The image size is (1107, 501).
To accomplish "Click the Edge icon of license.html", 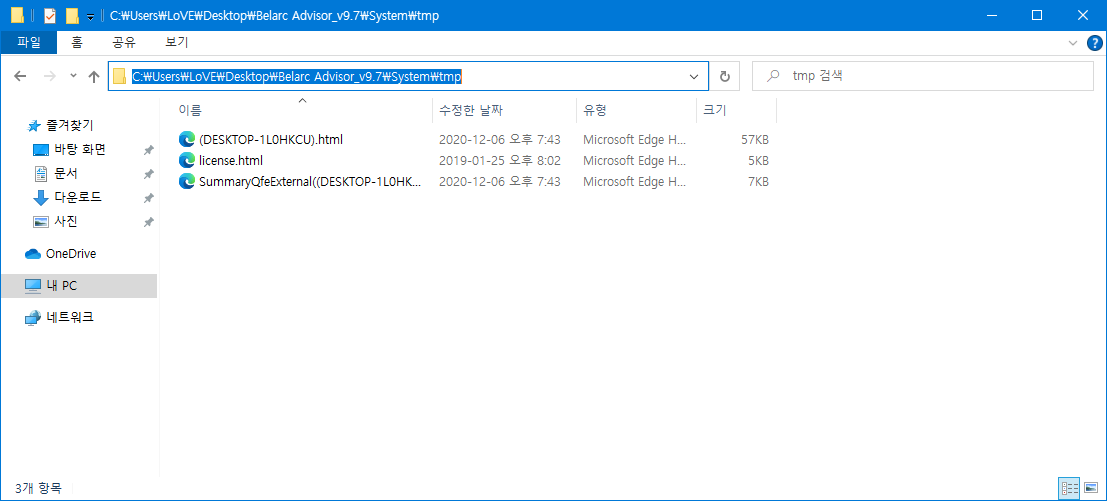I will coord(186,160).
